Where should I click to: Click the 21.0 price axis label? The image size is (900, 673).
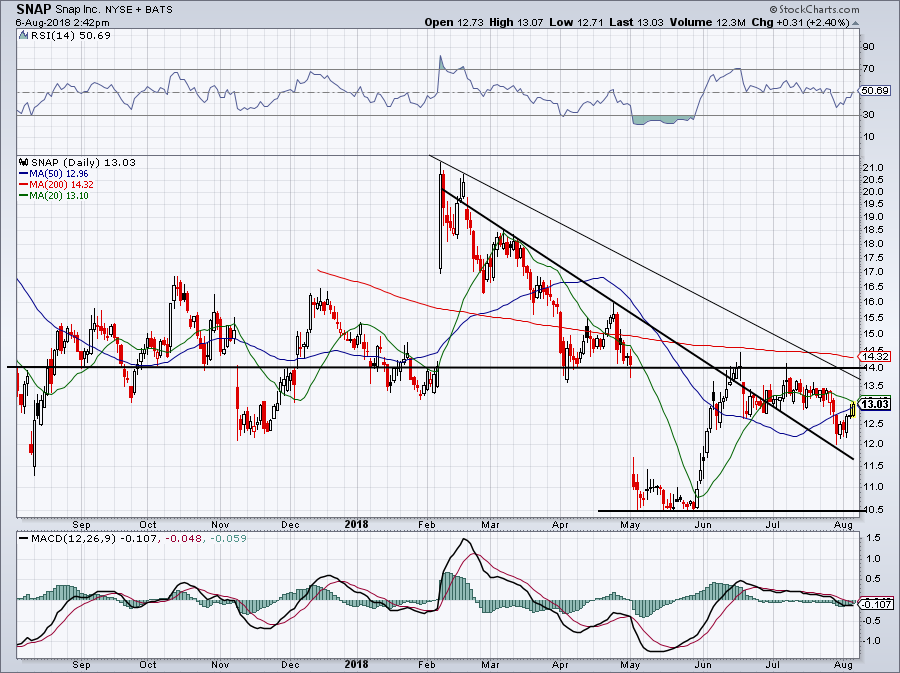[x=872, y=168]
